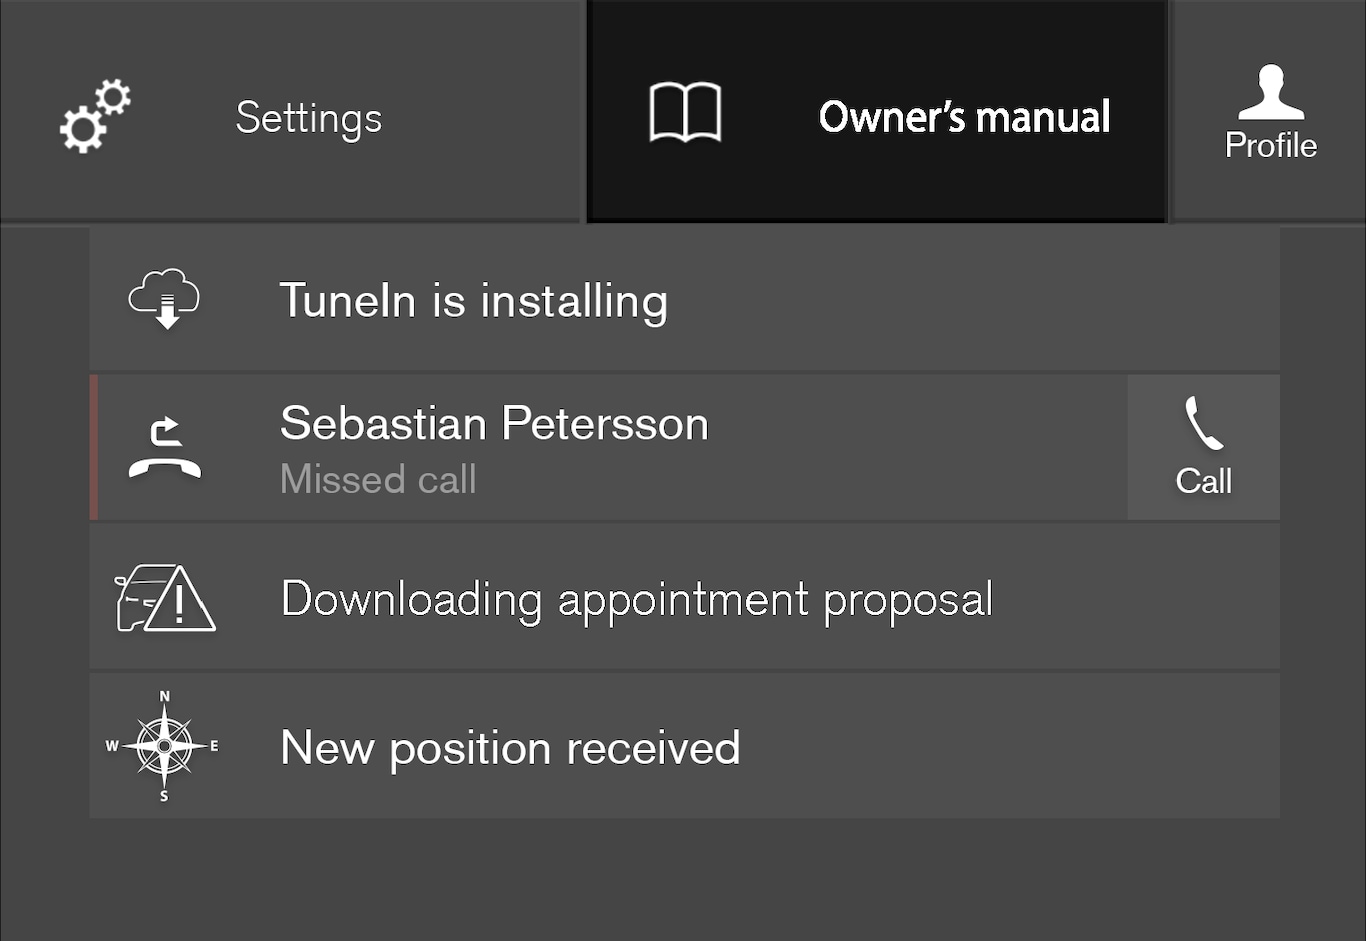Click the cloud download icon

click(165, 299)
